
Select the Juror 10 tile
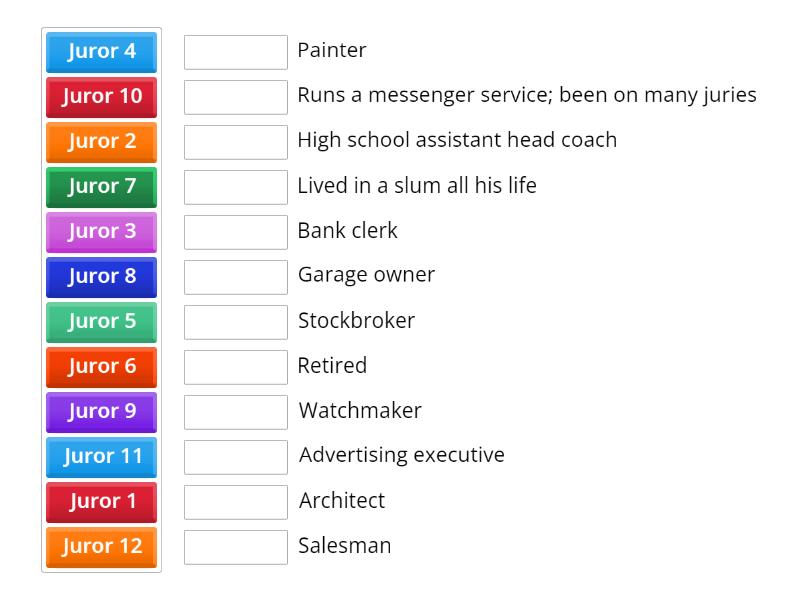click(x=100, y=97)
